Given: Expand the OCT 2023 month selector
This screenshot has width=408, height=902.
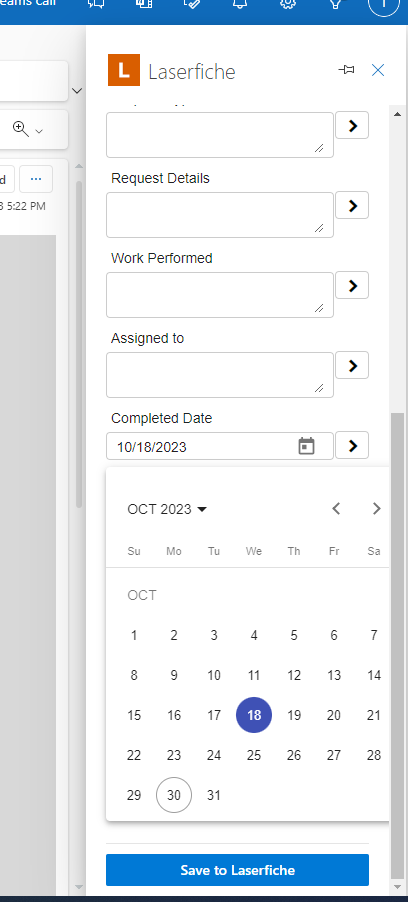Looking at the screenshot, I should [x=167, y=509].
